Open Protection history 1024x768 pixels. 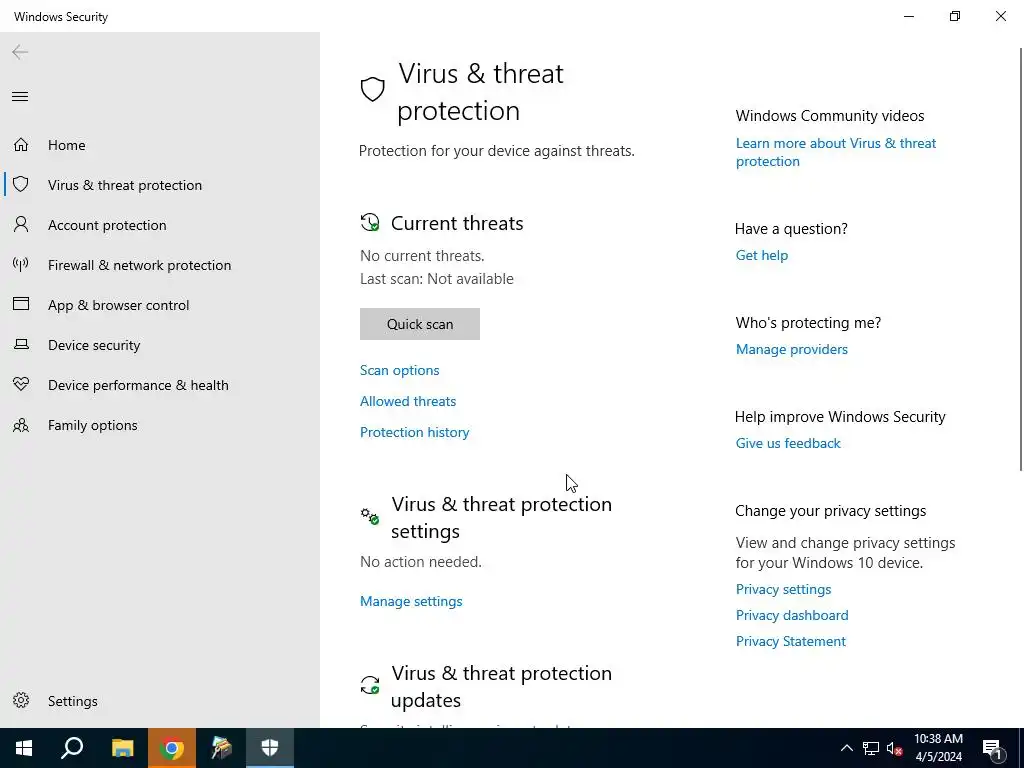coord(415,432)
